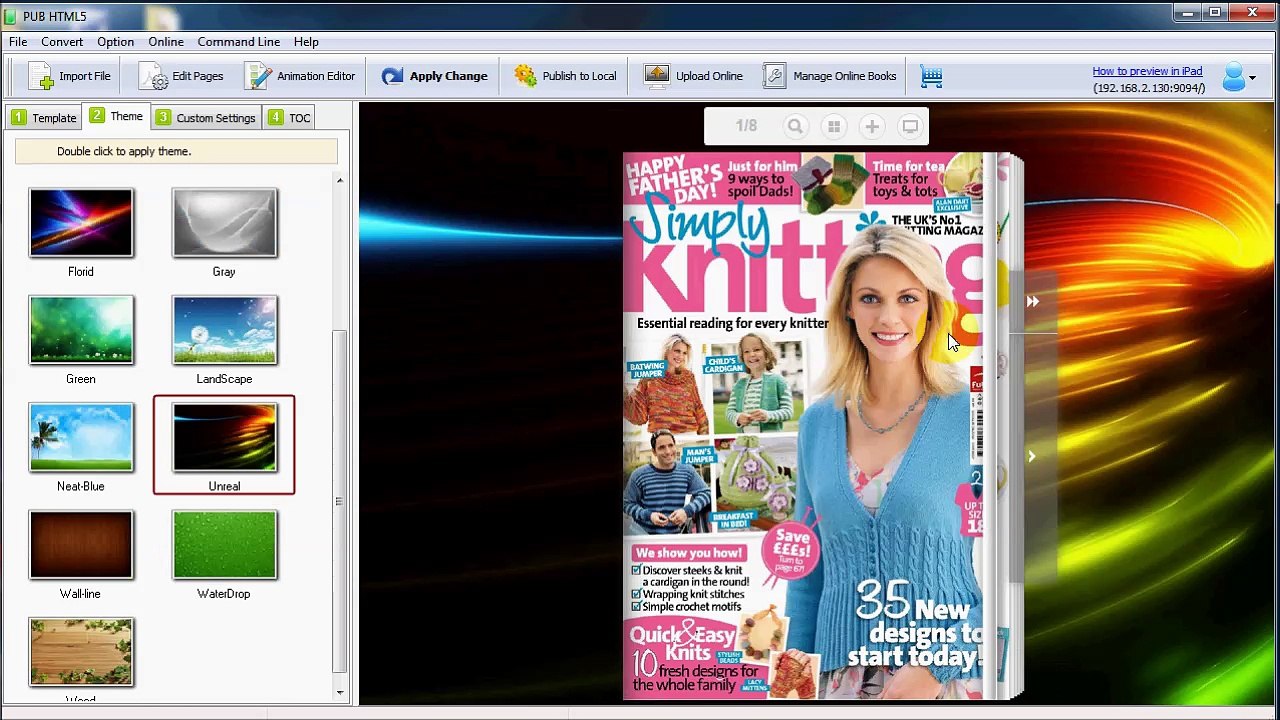The image size is (1280, 720).
Task: Click the PUB HTML5 title bar icon
Action: (10, 16)
